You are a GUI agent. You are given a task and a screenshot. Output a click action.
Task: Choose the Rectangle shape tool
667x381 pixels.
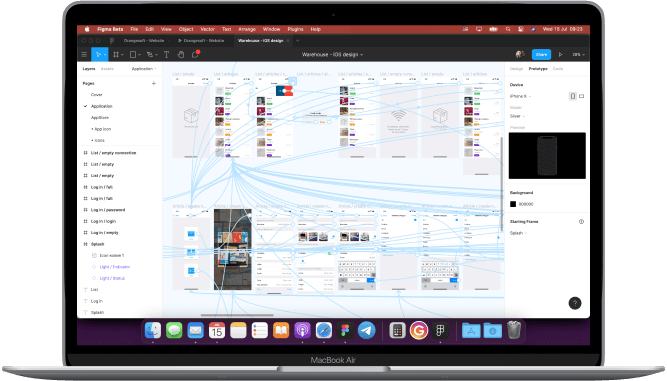tap(133, 54)
